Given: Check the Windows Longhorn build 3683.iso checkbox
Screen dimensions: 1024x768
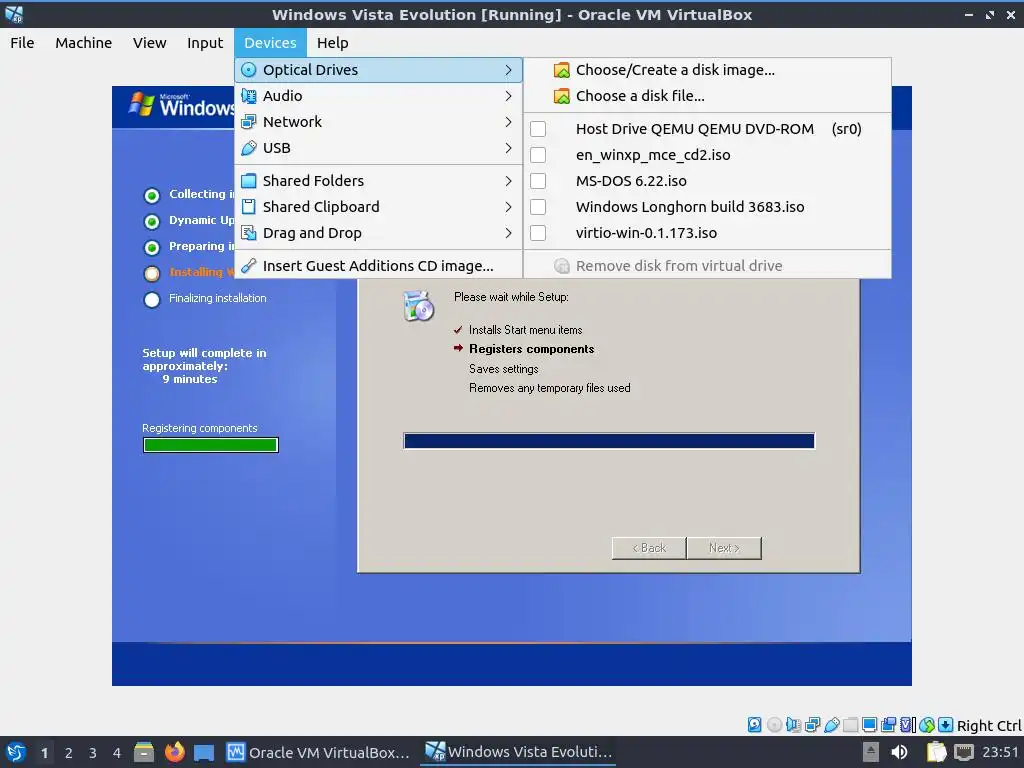Looking at the screenshot, I should coord(538,207).
